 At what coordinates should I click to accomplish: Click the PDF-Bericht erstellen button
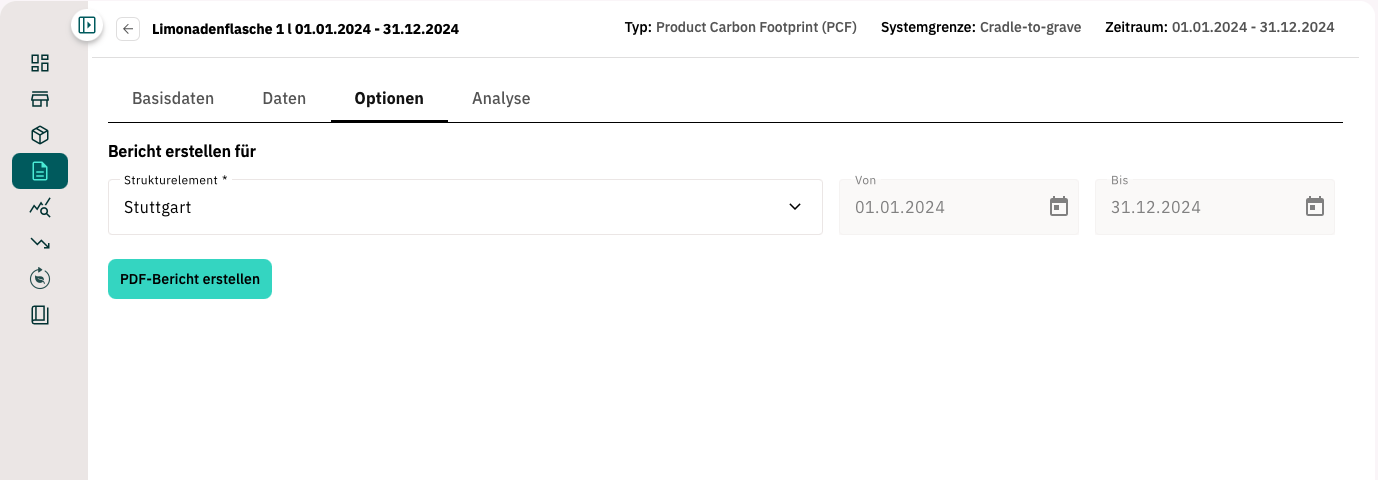[190, 279]
